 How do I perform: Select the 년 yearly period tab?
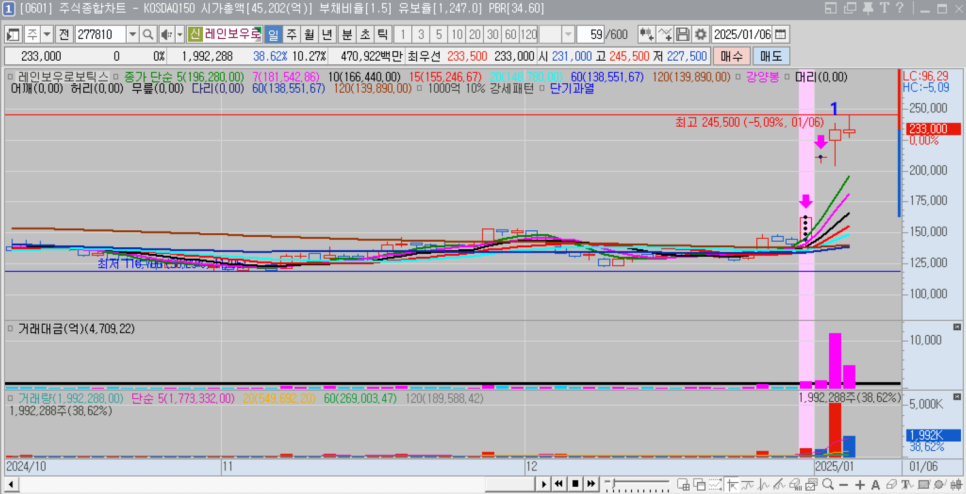click(327, 34)
